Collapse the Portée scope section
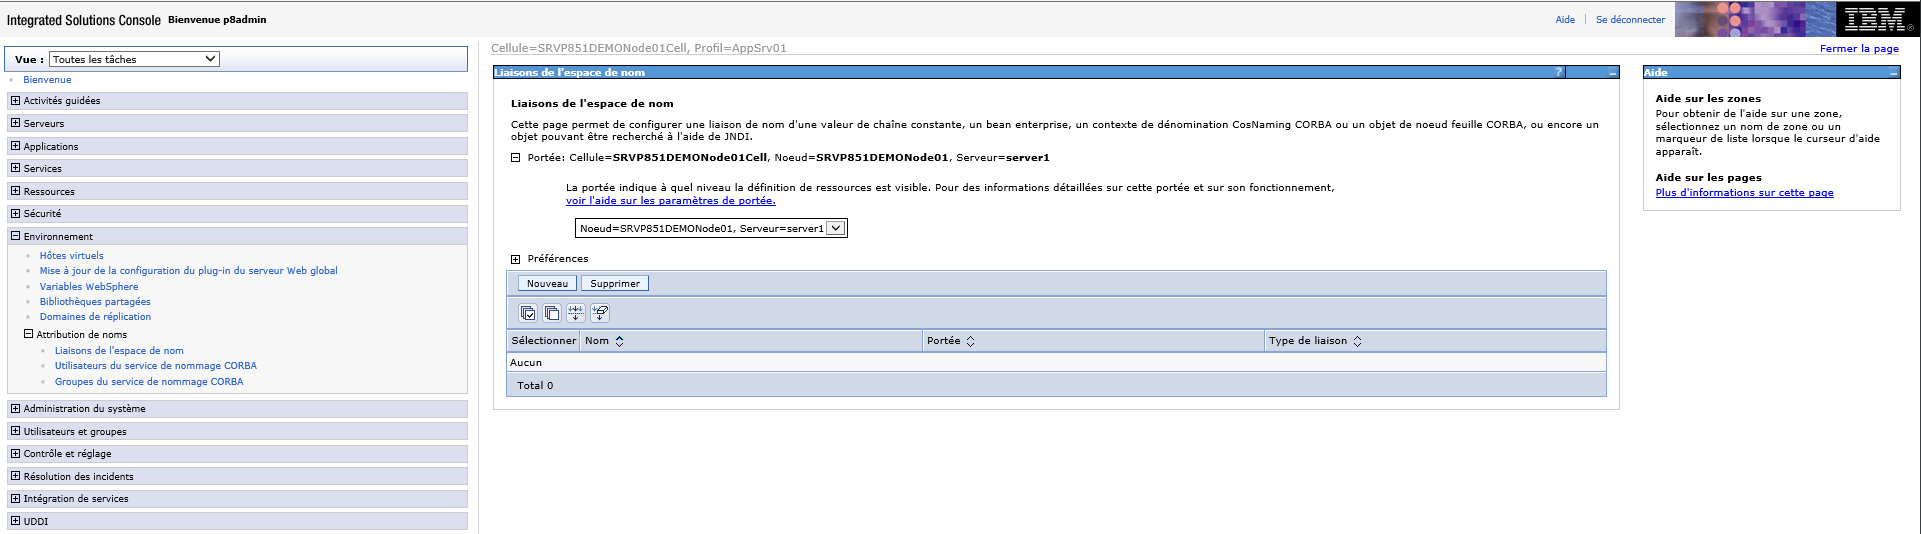The image size is (1921, 534). point(516,158)
